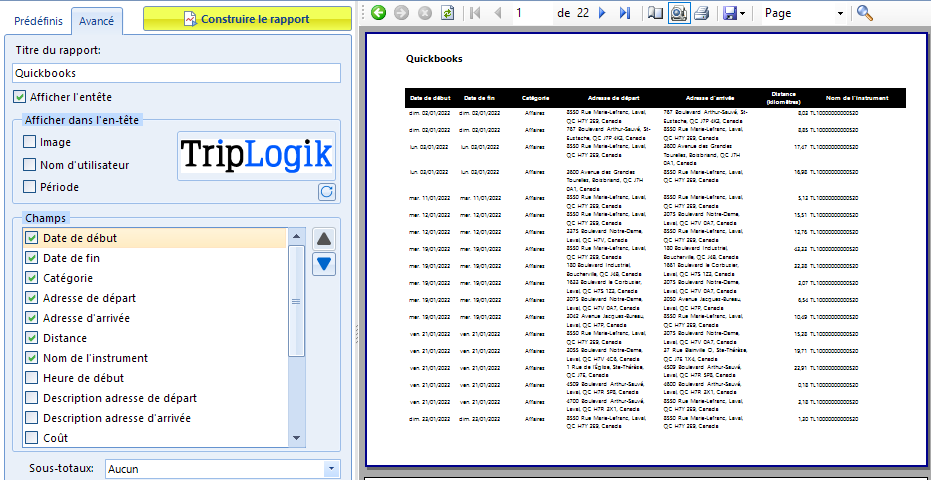
Task: Click the Construire le rapport button
Action: 247,19
